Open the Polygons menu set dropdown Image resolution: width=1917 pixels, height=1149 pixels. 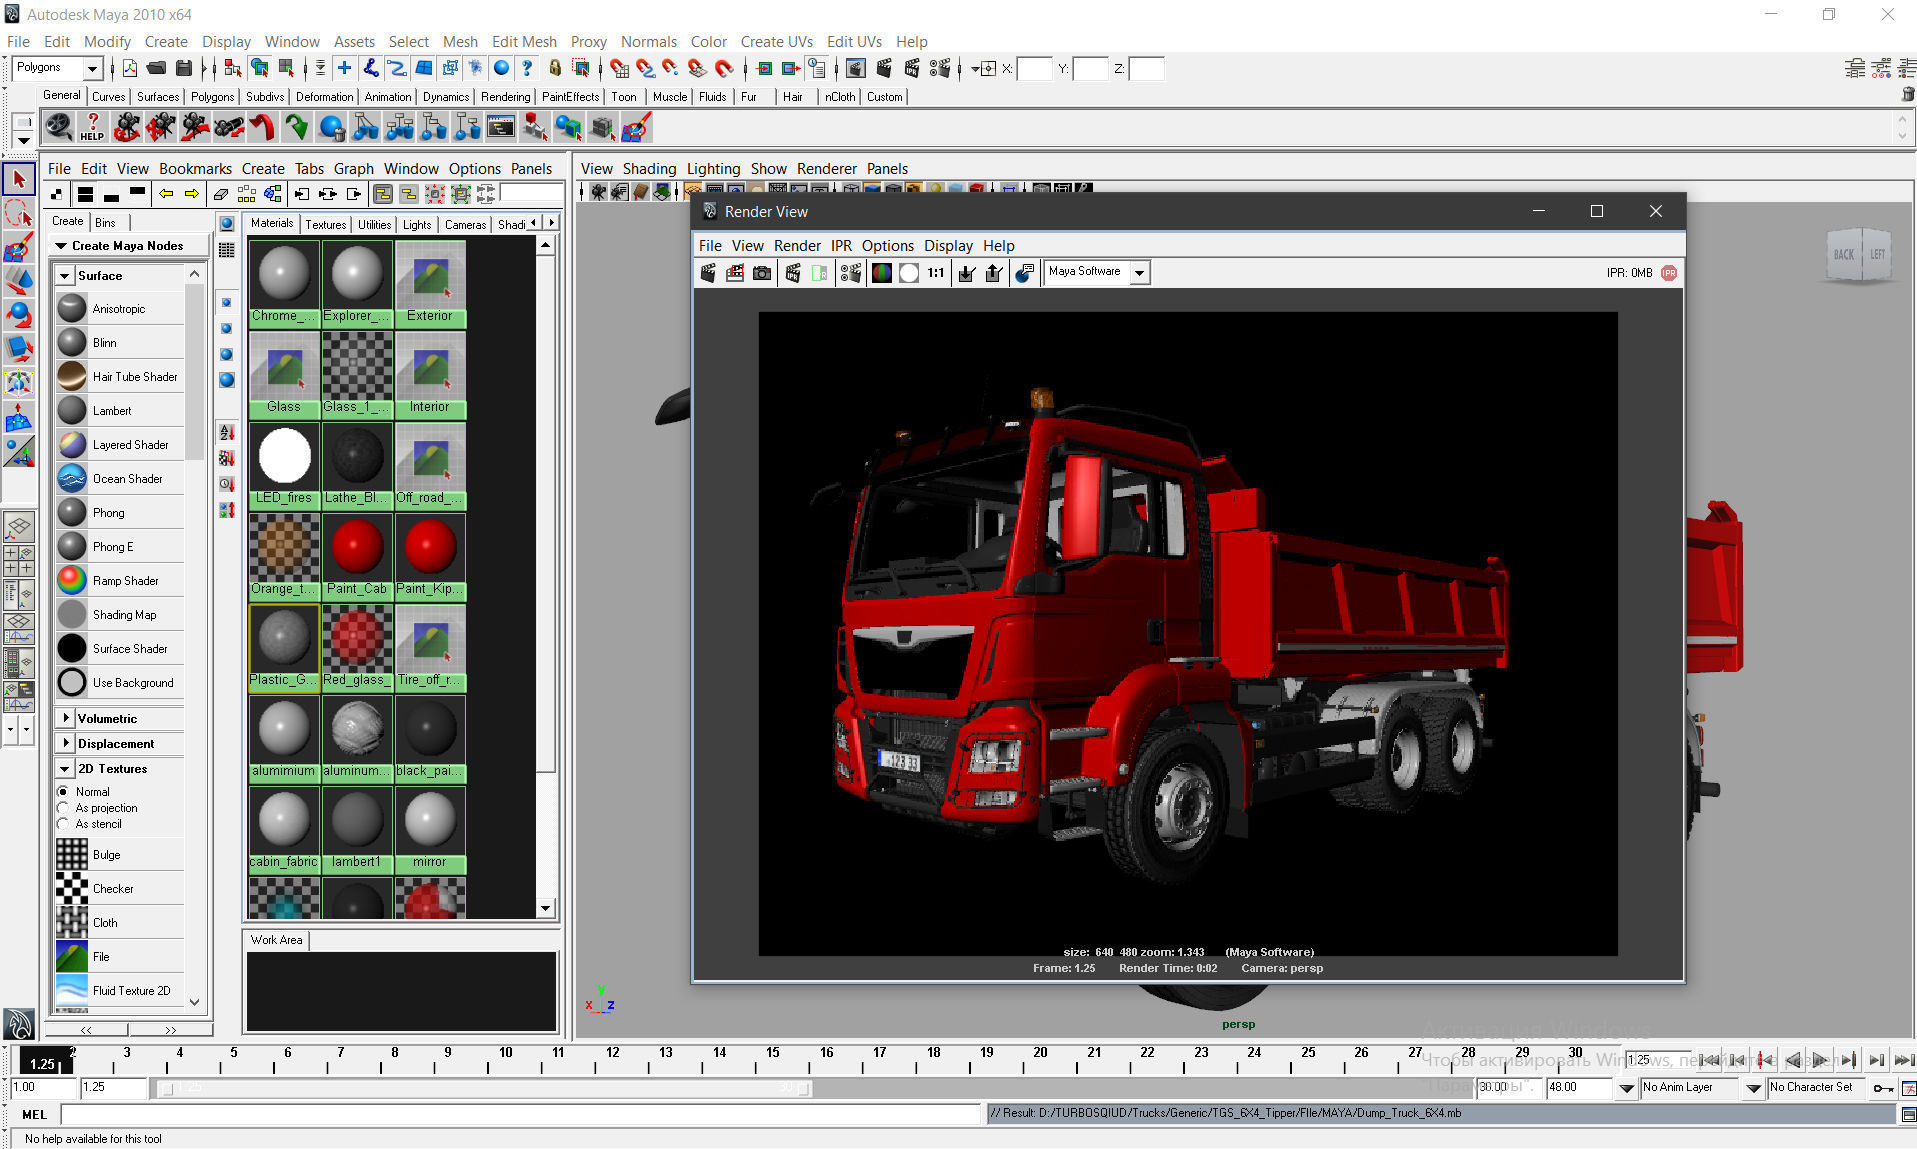click(92, 68)
